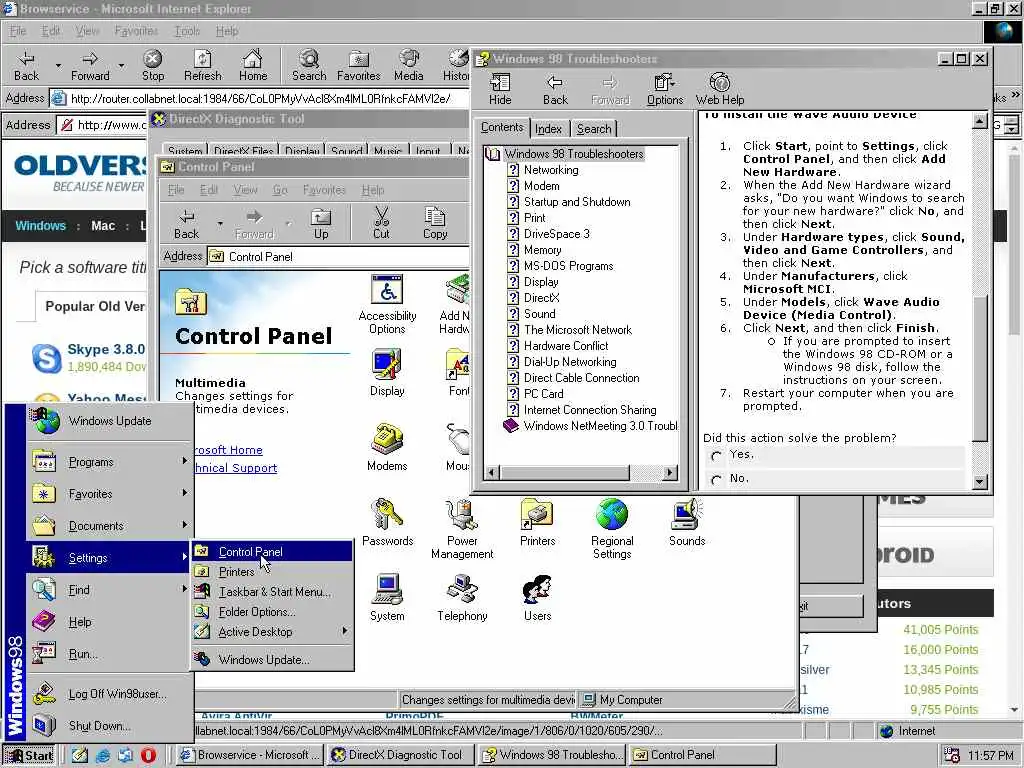Open Options in the Troubleshooters toolbar

point(665,89)
